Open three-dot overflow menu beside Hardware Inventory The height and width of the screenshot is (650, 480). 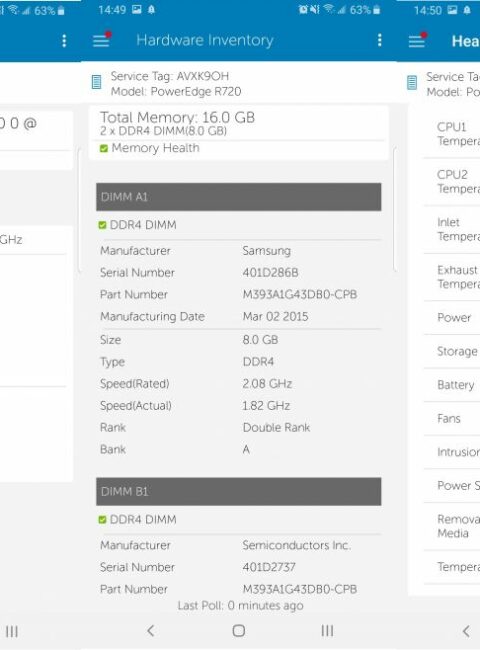(x=379, y=40)
